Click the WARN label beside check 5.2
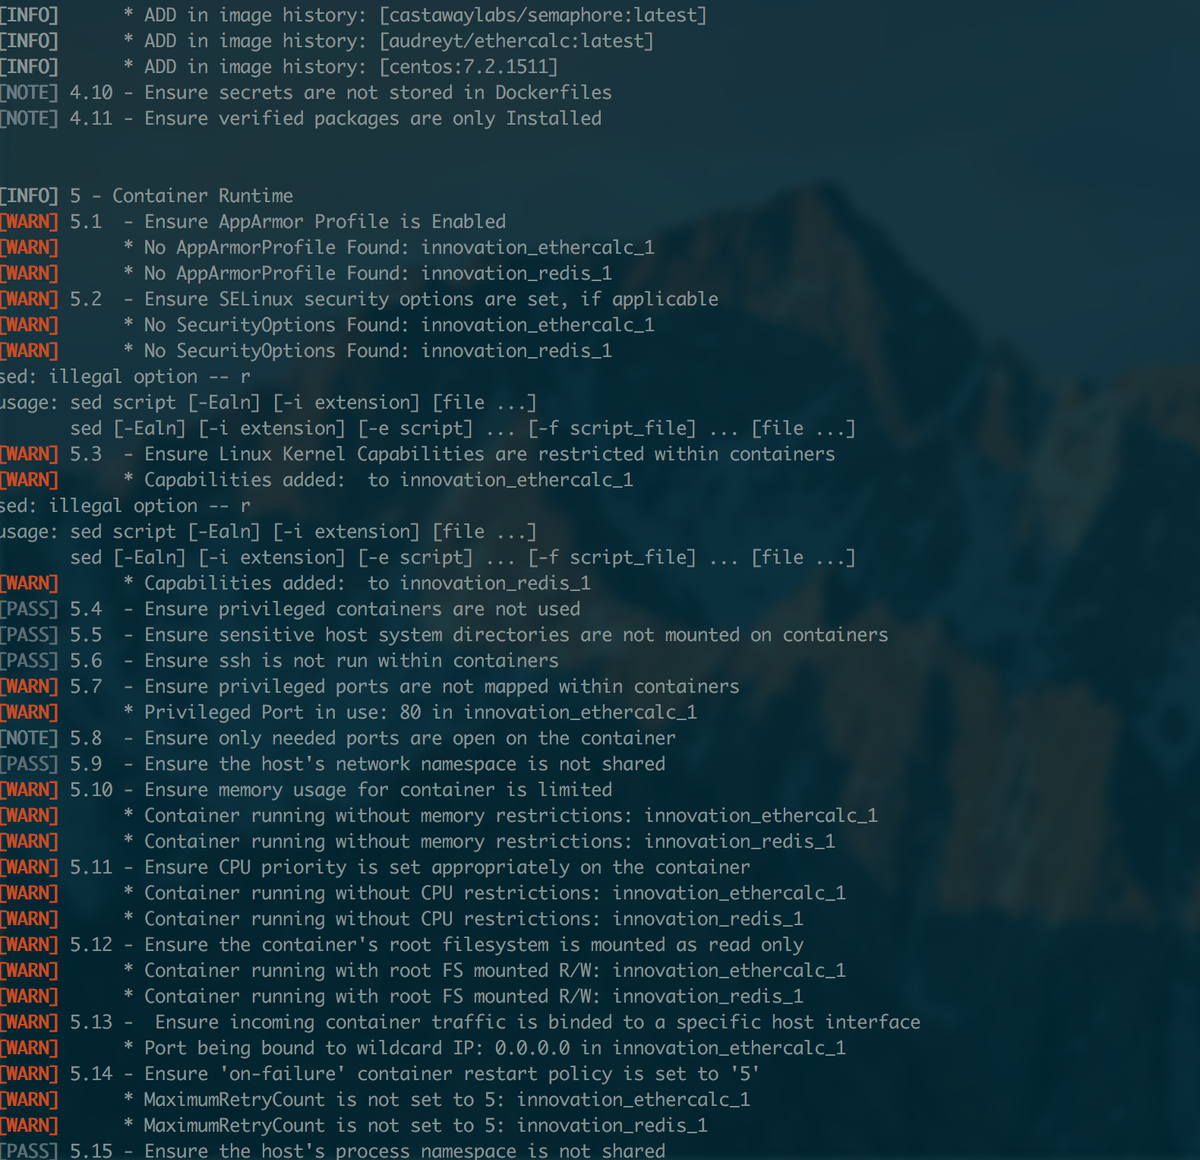The image size is (1200, 1160). (29, 298)
